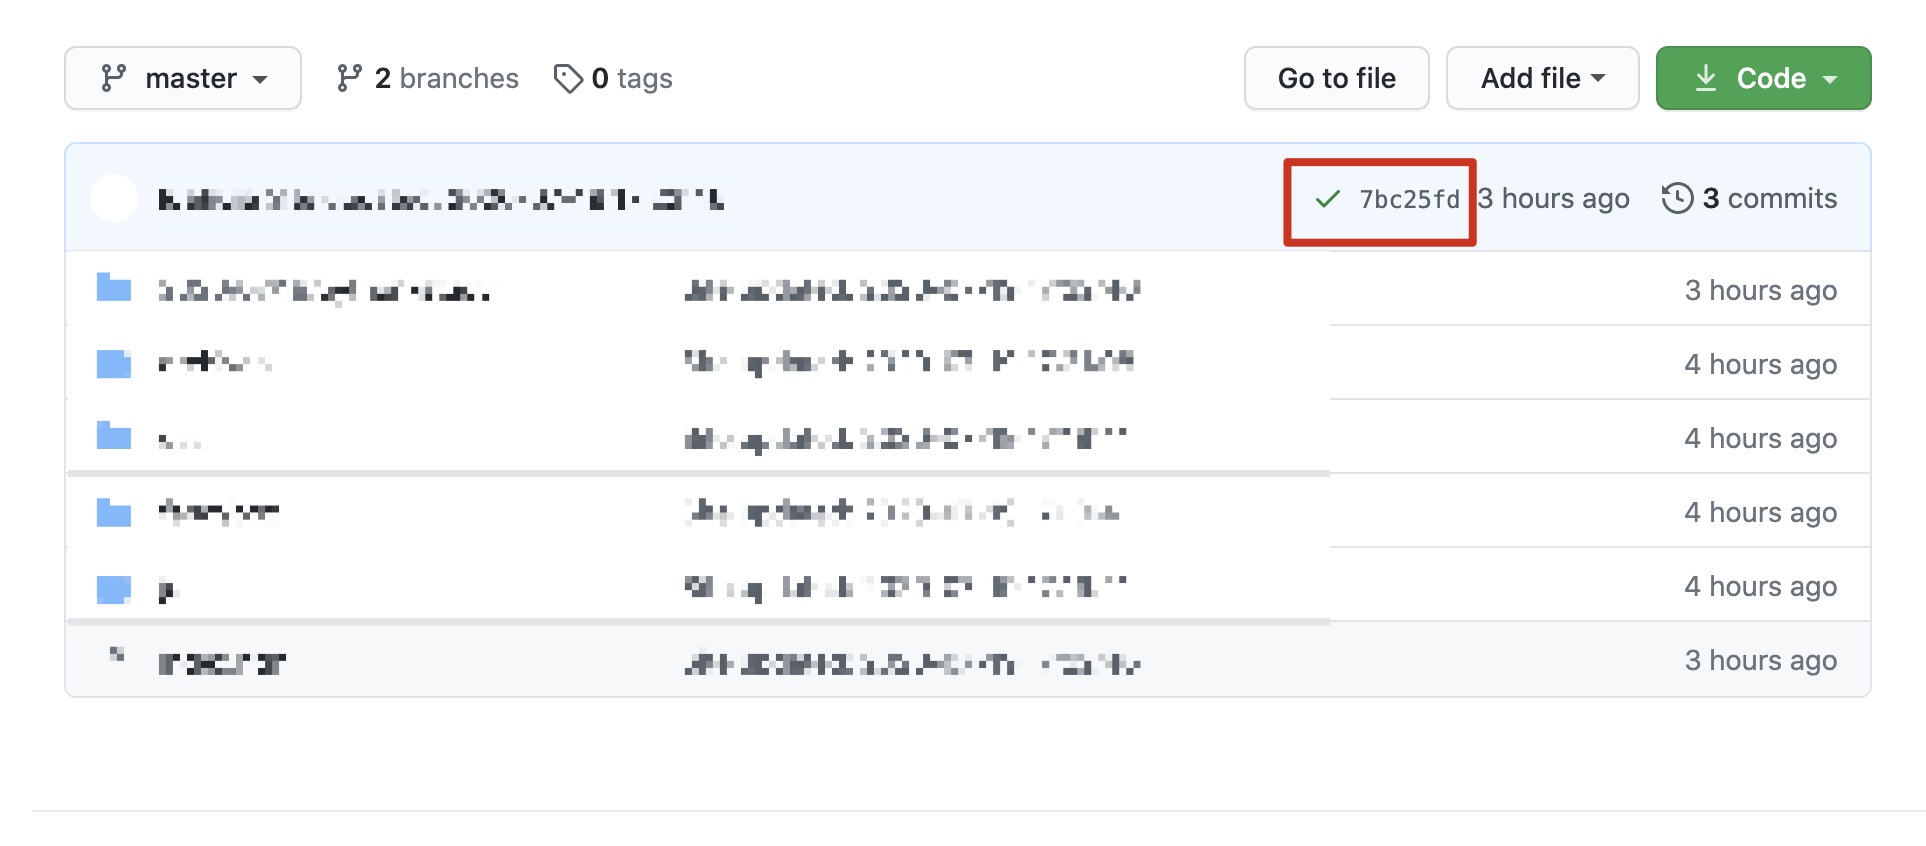Click the fourth folder icon in file list

114,513
